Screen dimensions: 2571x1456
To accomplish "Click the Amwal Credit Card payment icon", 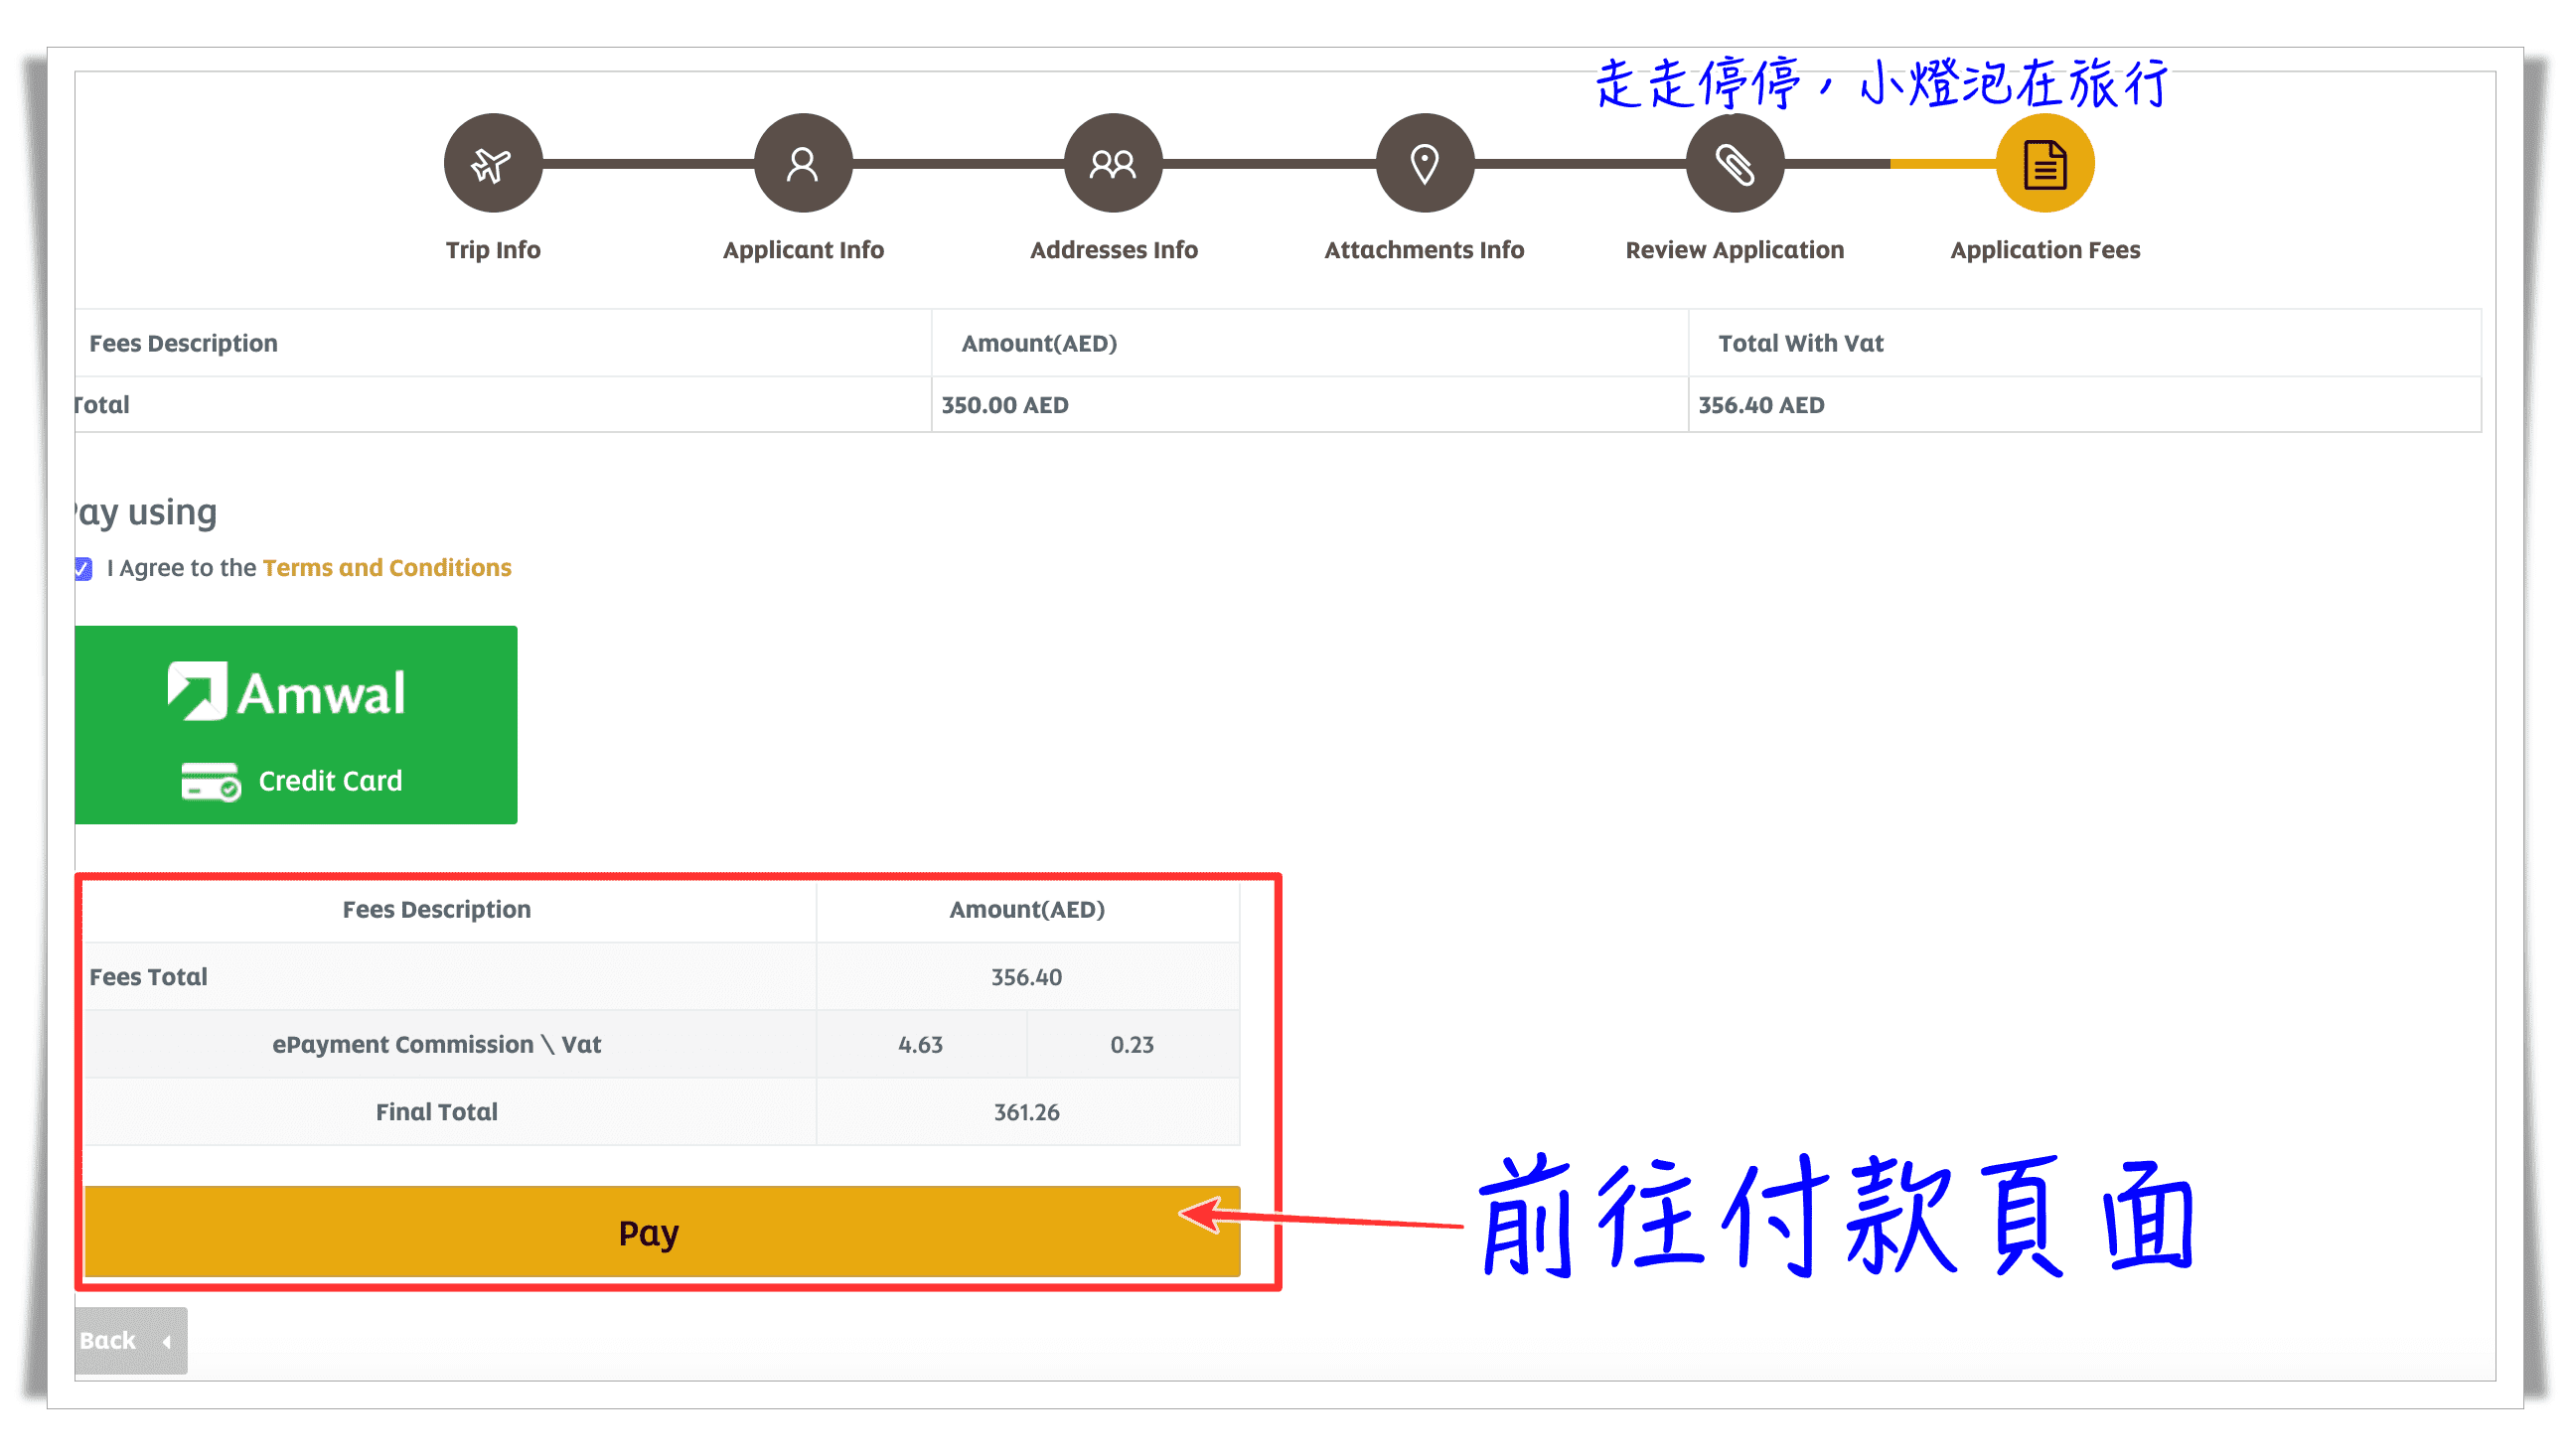I will pyautogui.click(x=295, y=724).
